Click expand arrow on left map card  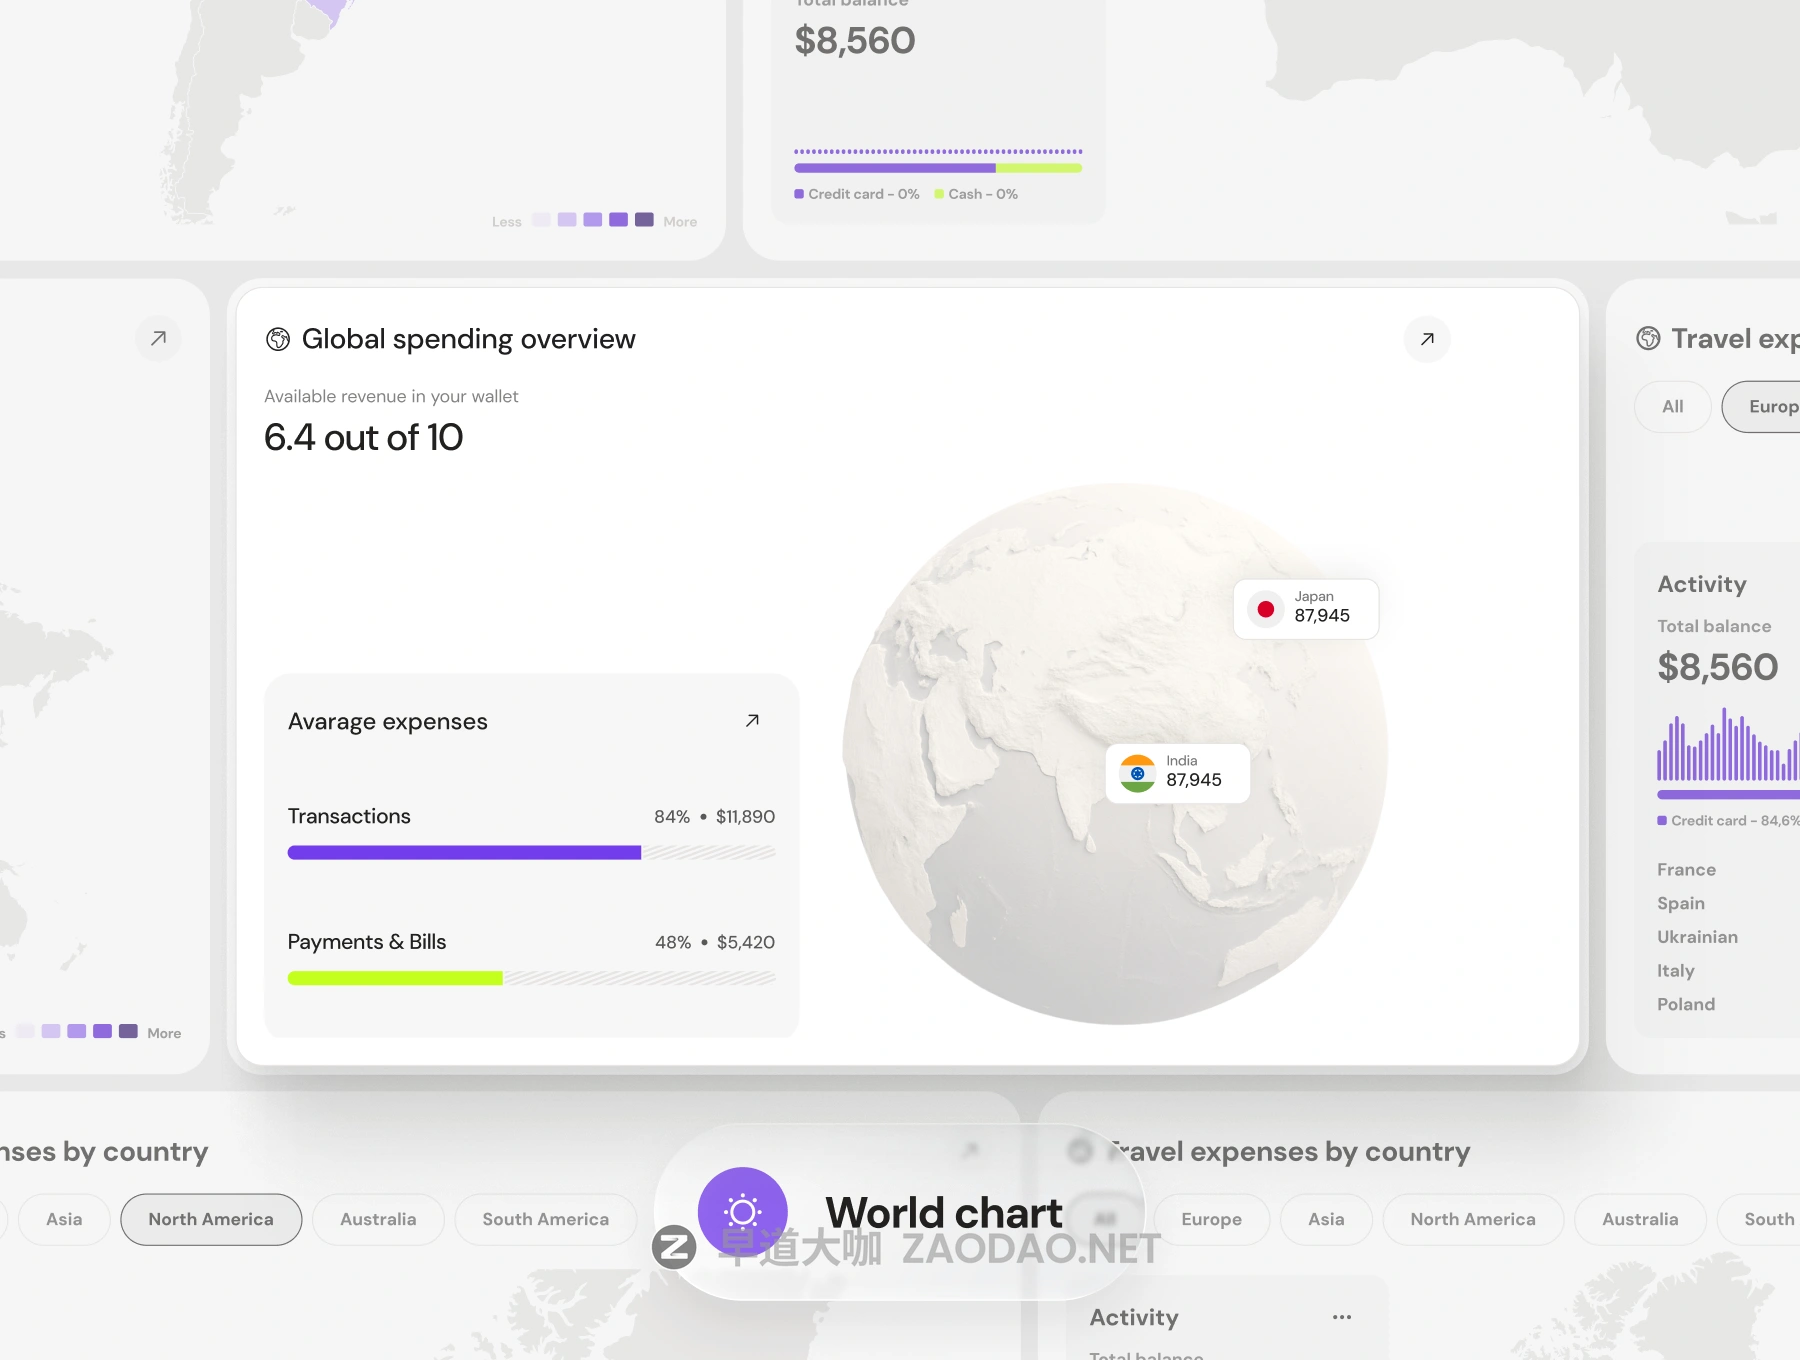(x=158, y=339)
